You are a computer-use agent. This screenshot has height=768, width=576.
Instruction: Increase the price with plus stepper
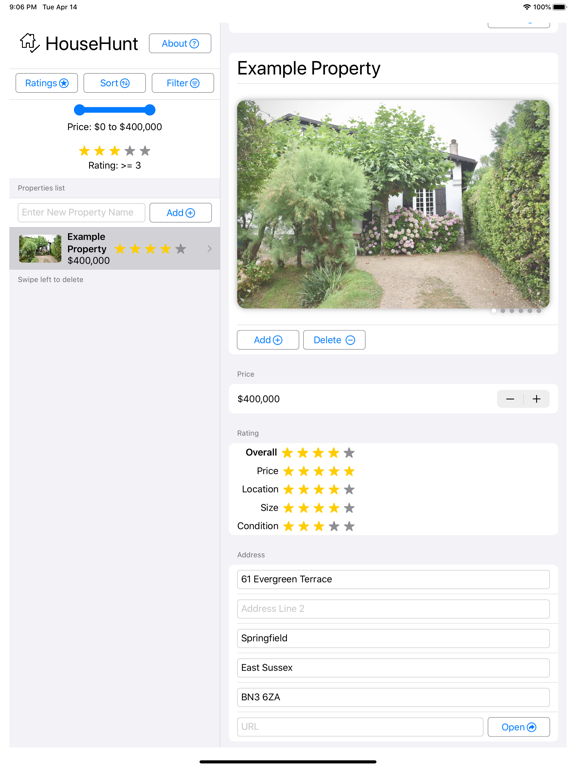(x=536, y=399)
